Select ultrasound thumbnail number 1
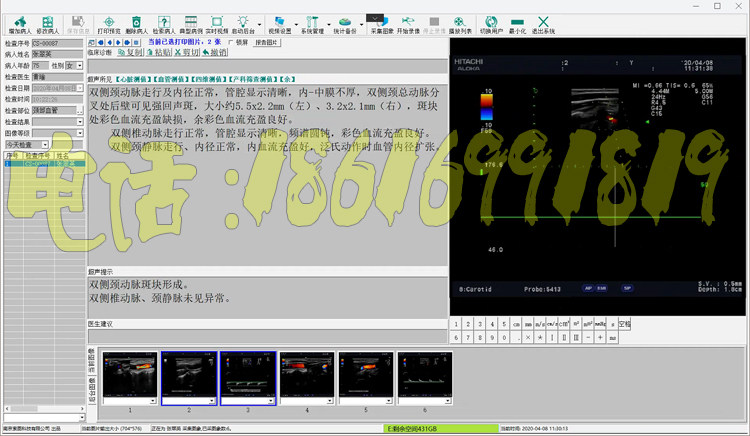The image size is (750, 436). coord(130,375)
